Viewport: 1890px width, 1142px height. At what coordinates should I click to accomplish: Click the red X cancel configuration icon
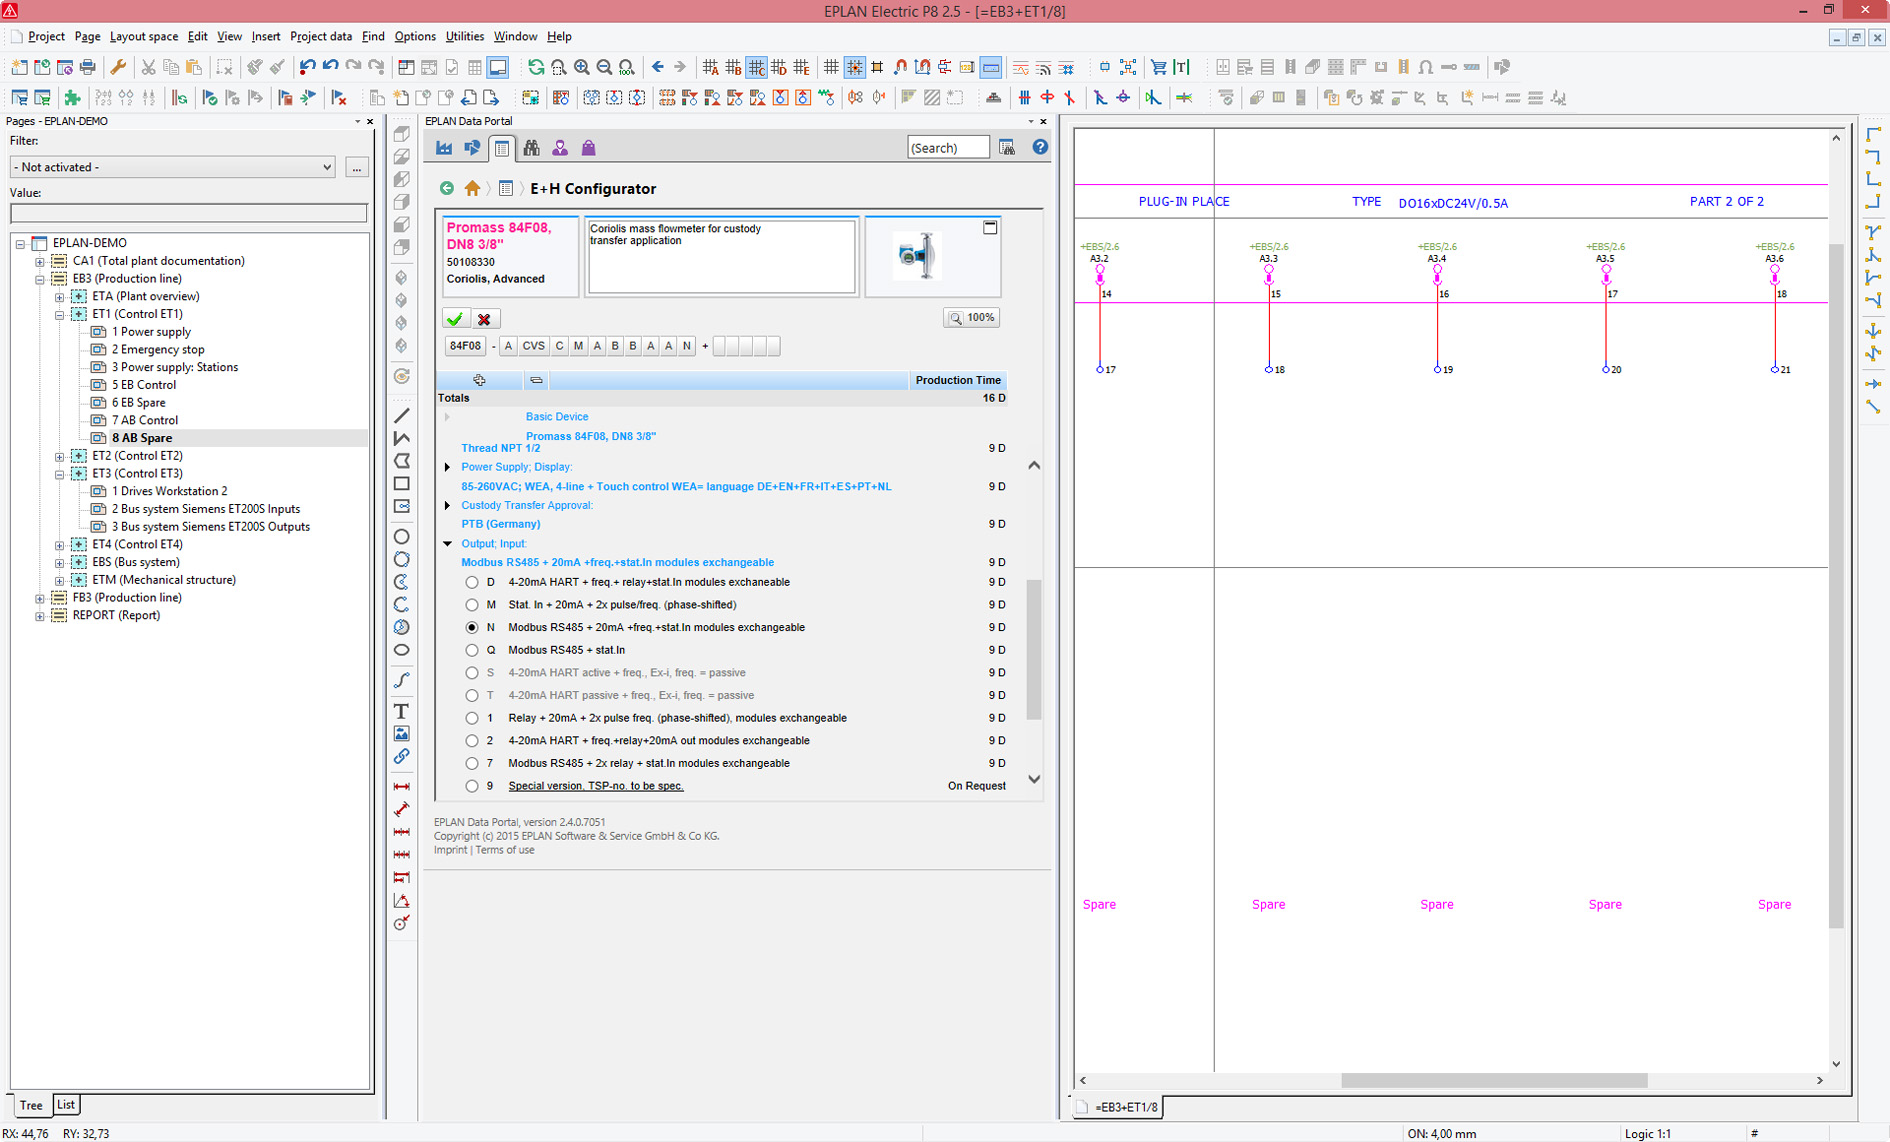click(x=484, y=319)
